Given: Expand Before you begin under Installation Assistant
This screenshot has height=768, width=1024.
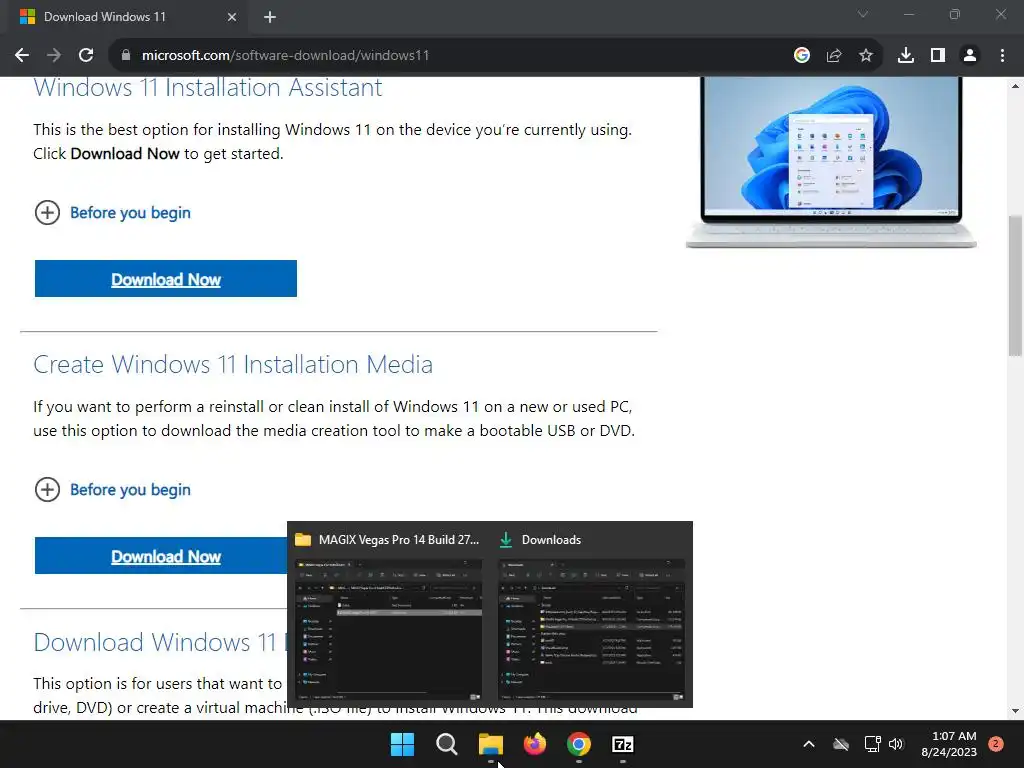Looking at the screenshot, I should pyautogui.click(x=112, y=213).
